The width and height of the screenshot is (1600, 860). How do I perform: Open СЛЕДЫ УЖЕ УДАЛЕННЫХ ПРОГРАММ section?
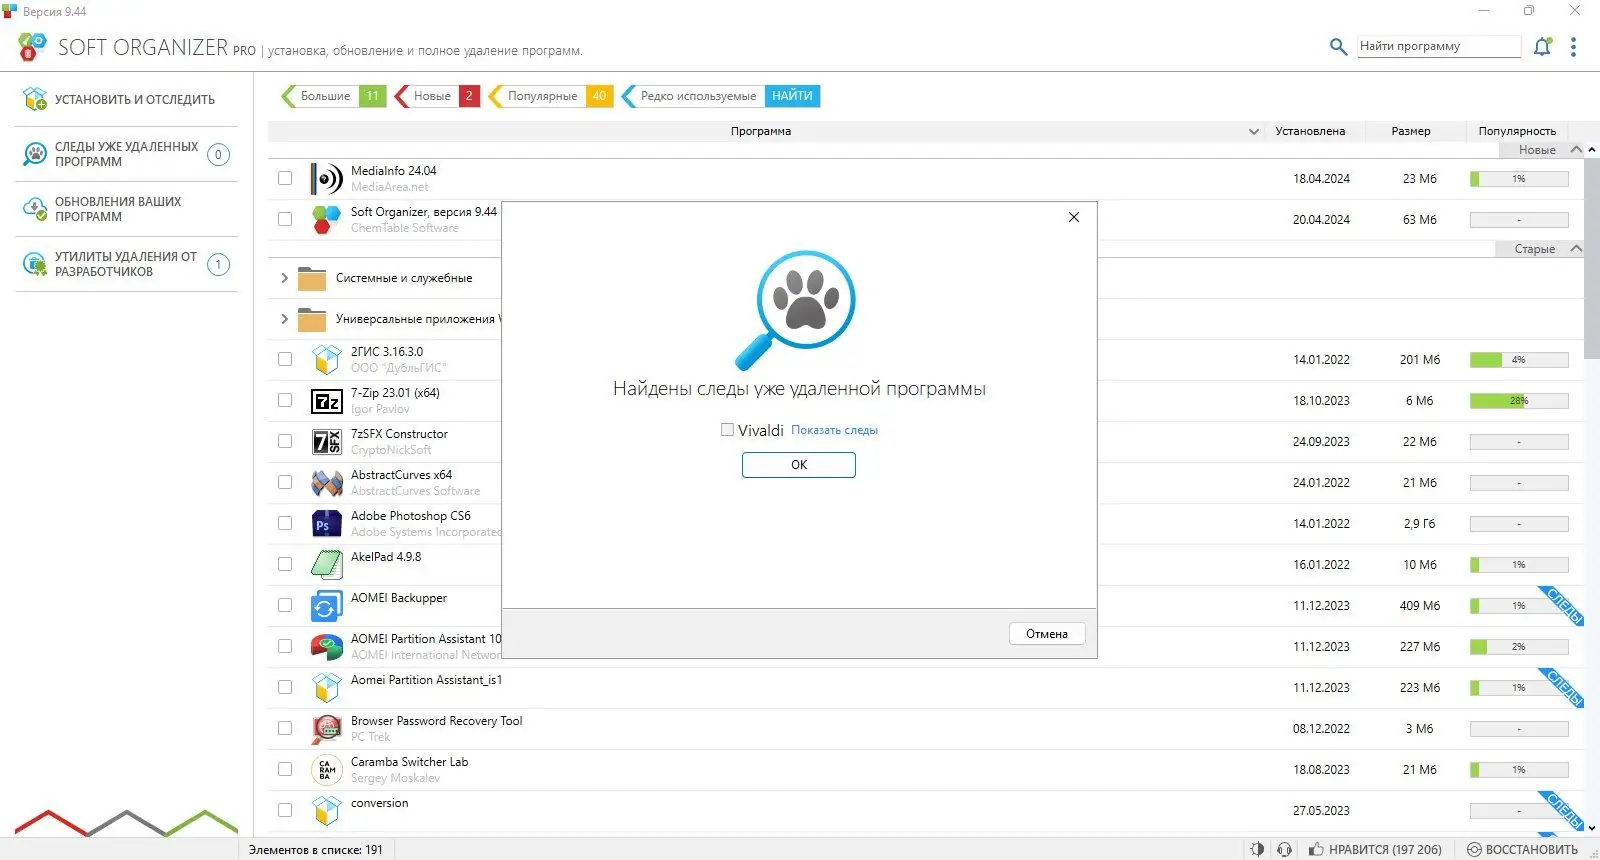[x=127, y=154]
